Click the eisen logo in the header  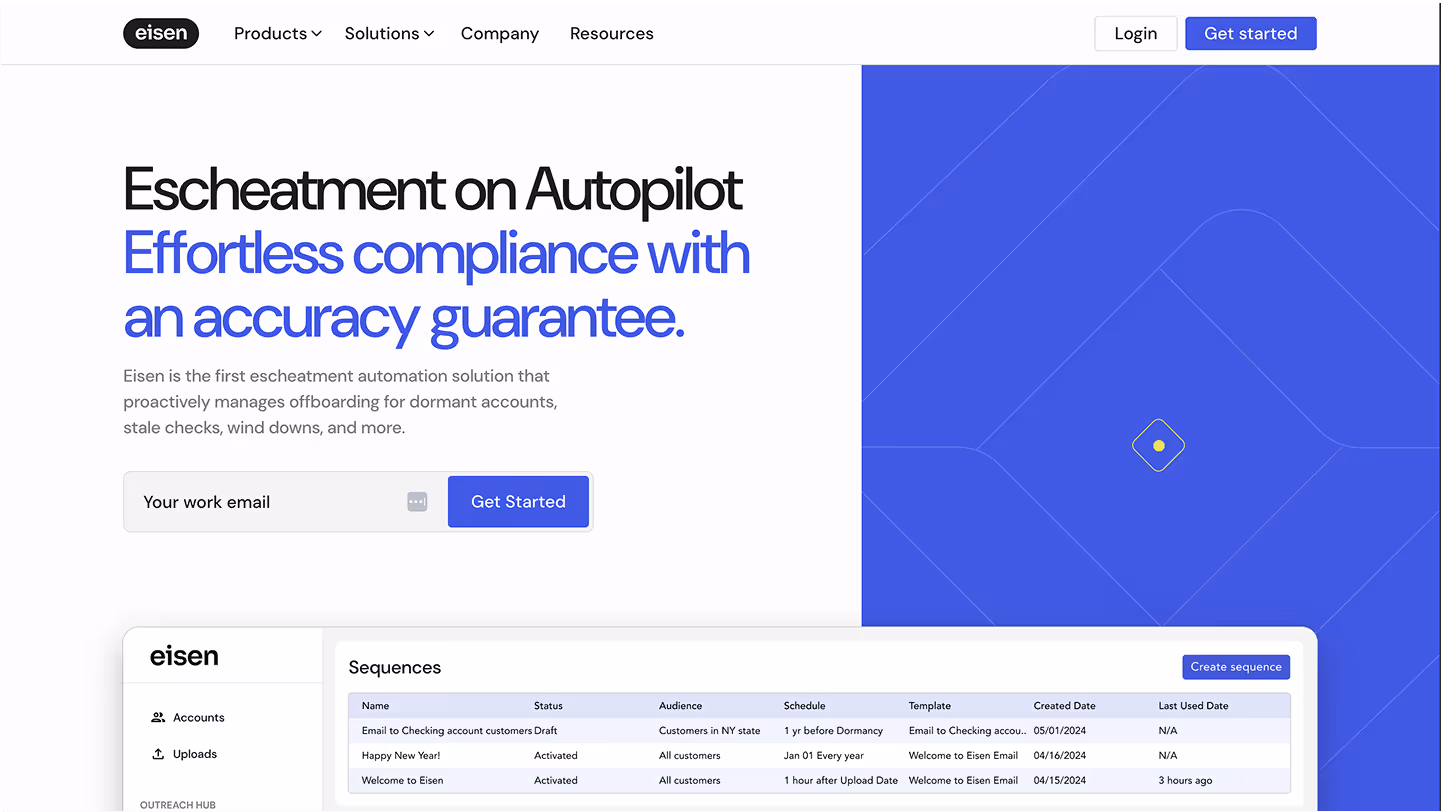click(161, 33)
